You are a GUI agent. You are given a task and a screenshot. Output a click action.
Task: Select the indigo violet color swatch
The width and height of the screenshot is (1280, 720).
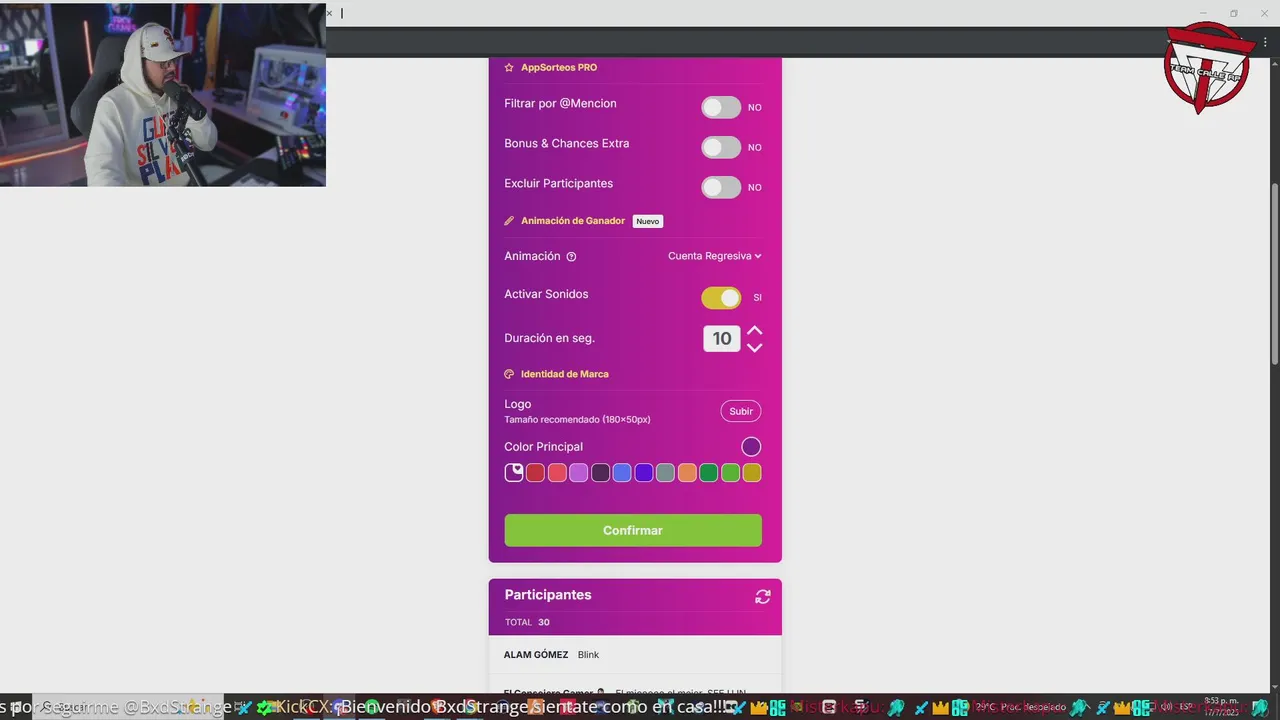pyautogui.click(x=644, y=472)
